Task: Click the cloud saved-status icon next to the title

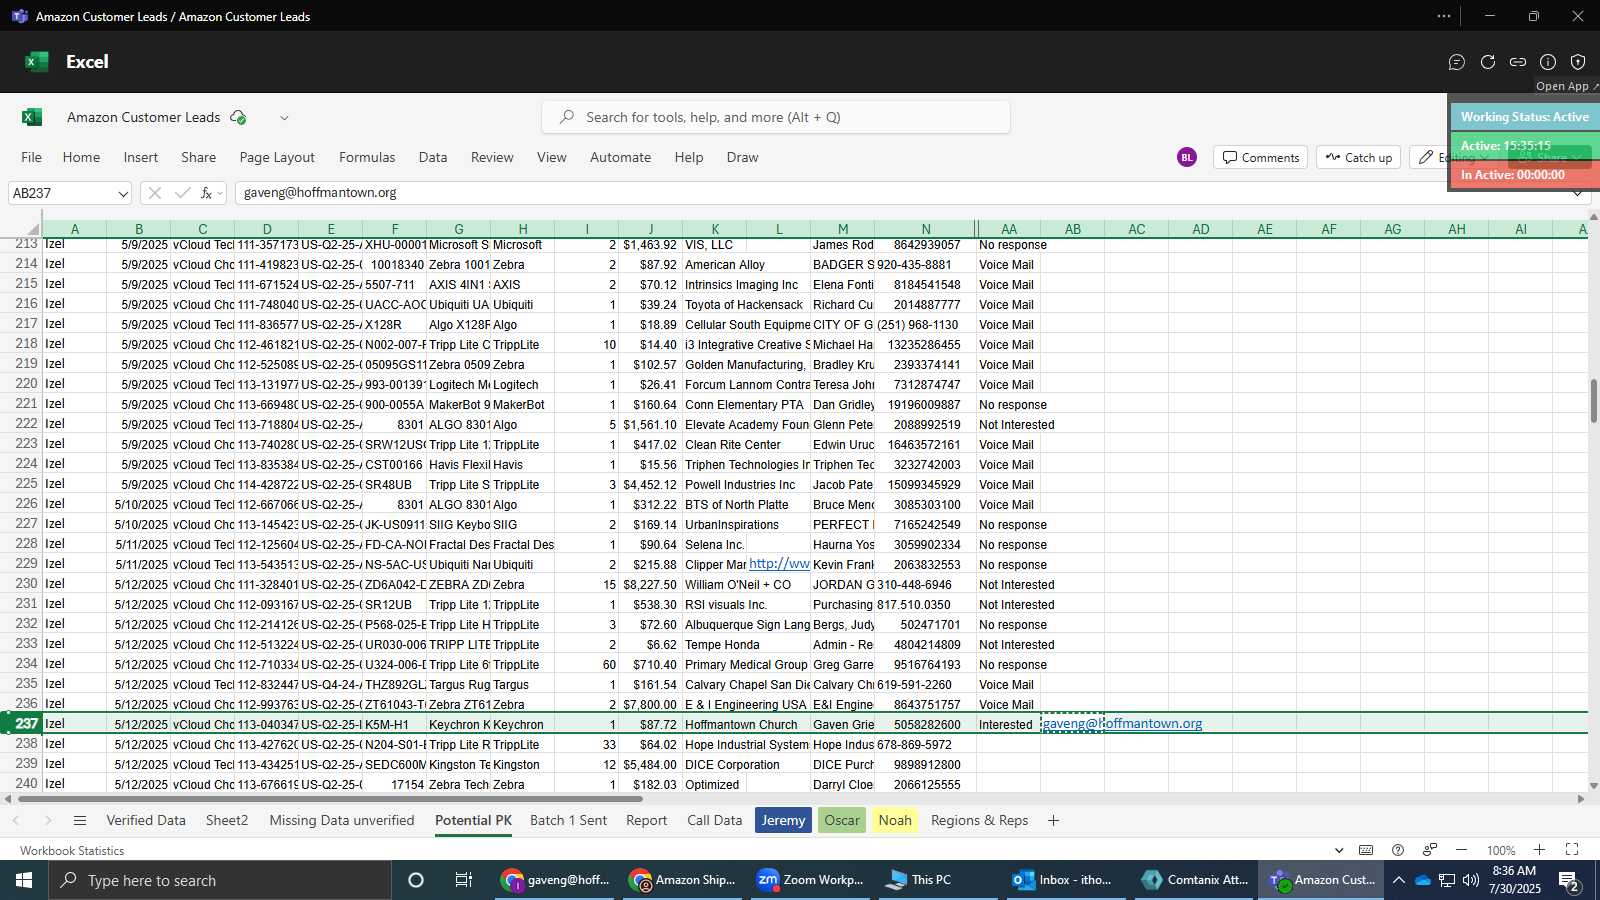Action: tap(238, 117)
